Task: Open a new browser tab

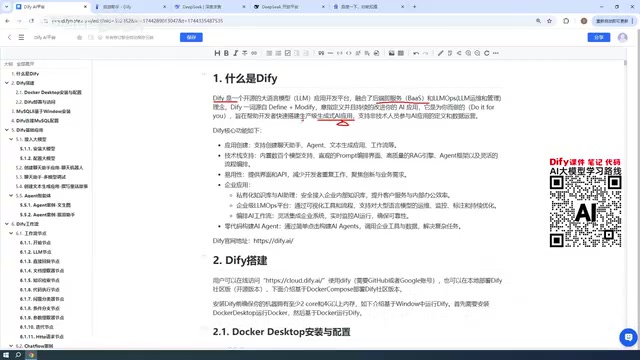Action: (414, 7)
